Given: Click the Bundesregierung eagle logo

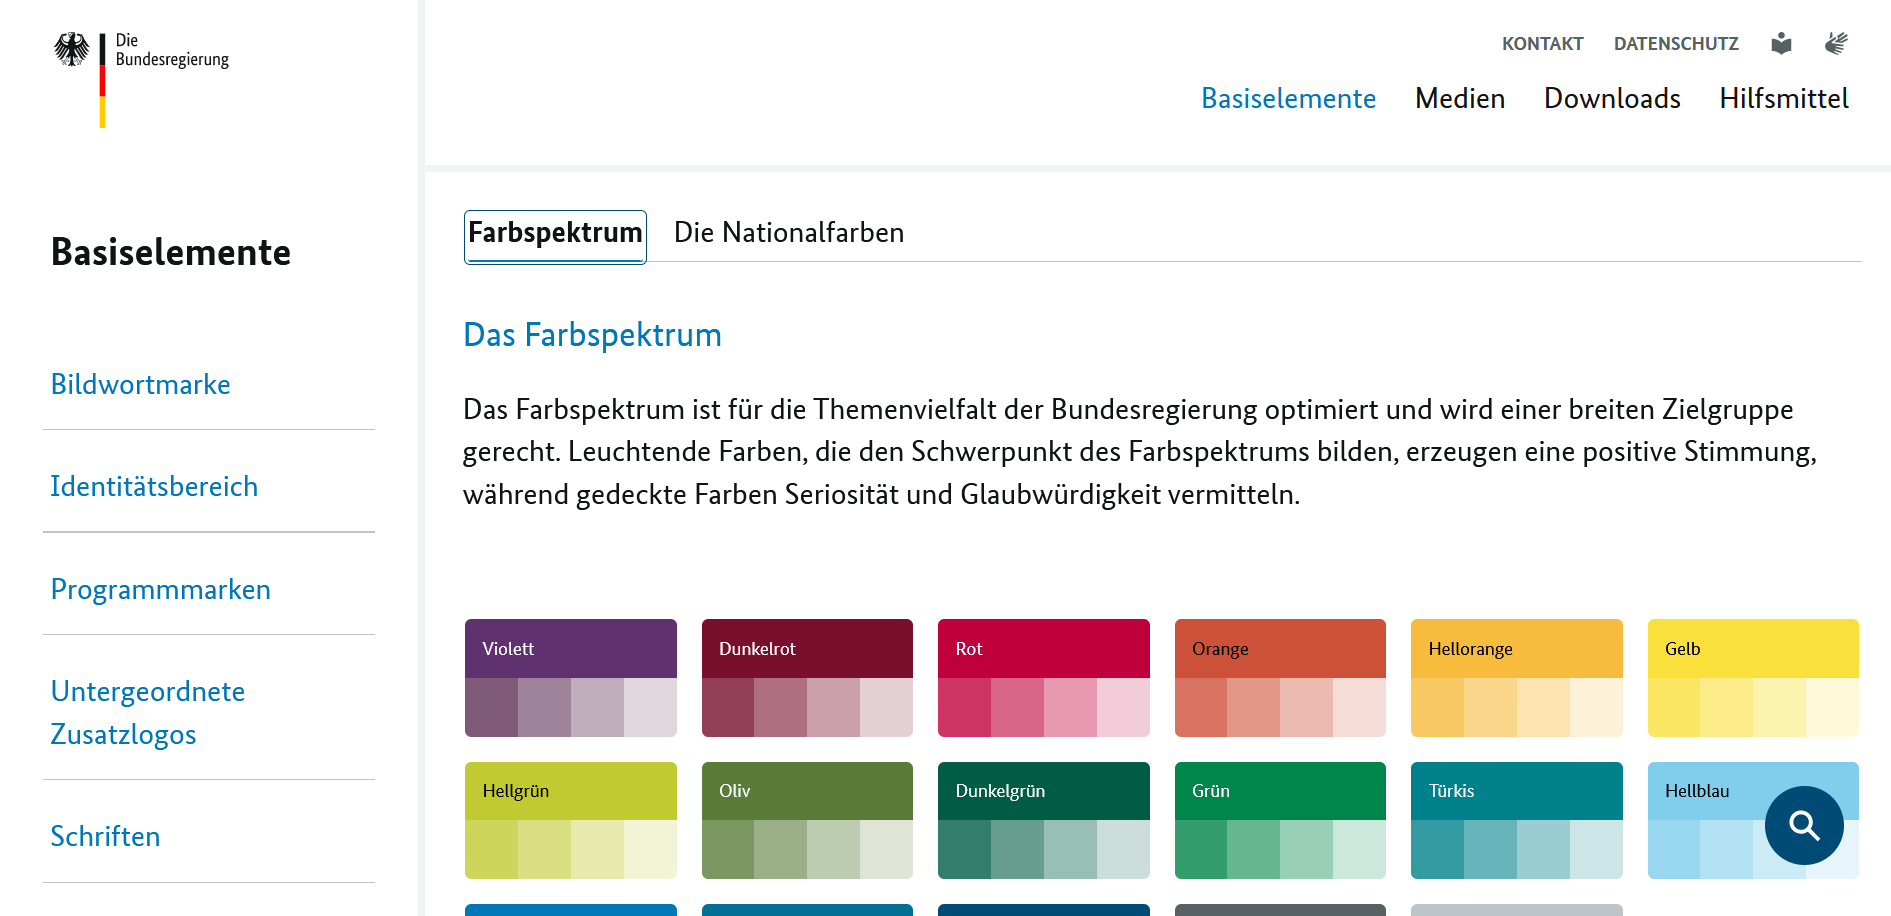Looking at the screenshot, I should coord(141,80).
